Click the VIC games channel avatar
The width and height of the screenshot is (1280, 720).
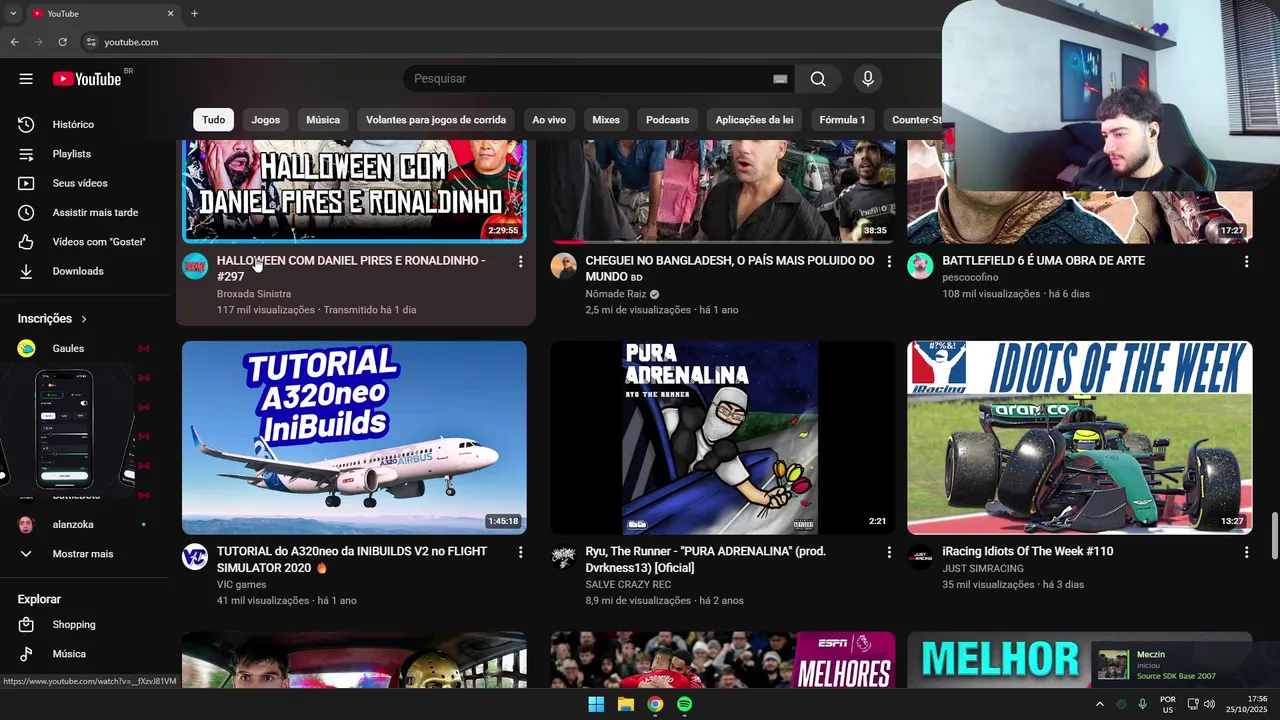[195, 557]
